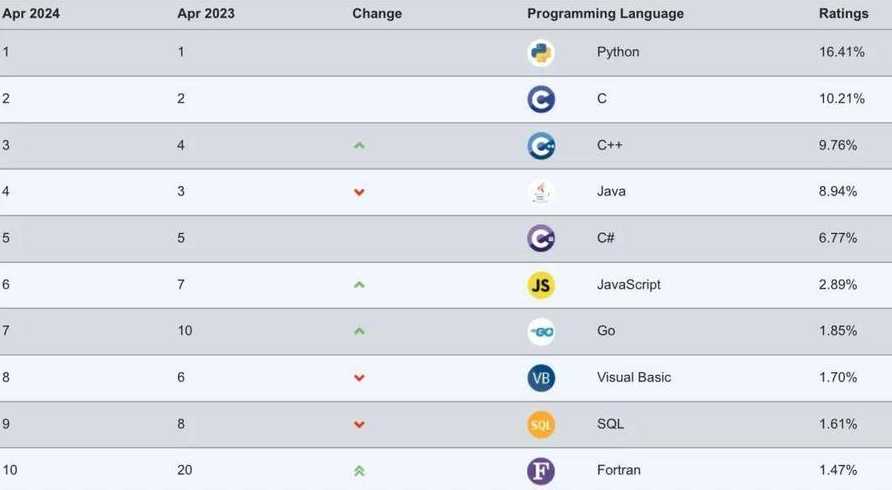Click the C# logo icon
This screenshot has height=490, width=892.
click(x=541, y=239)
